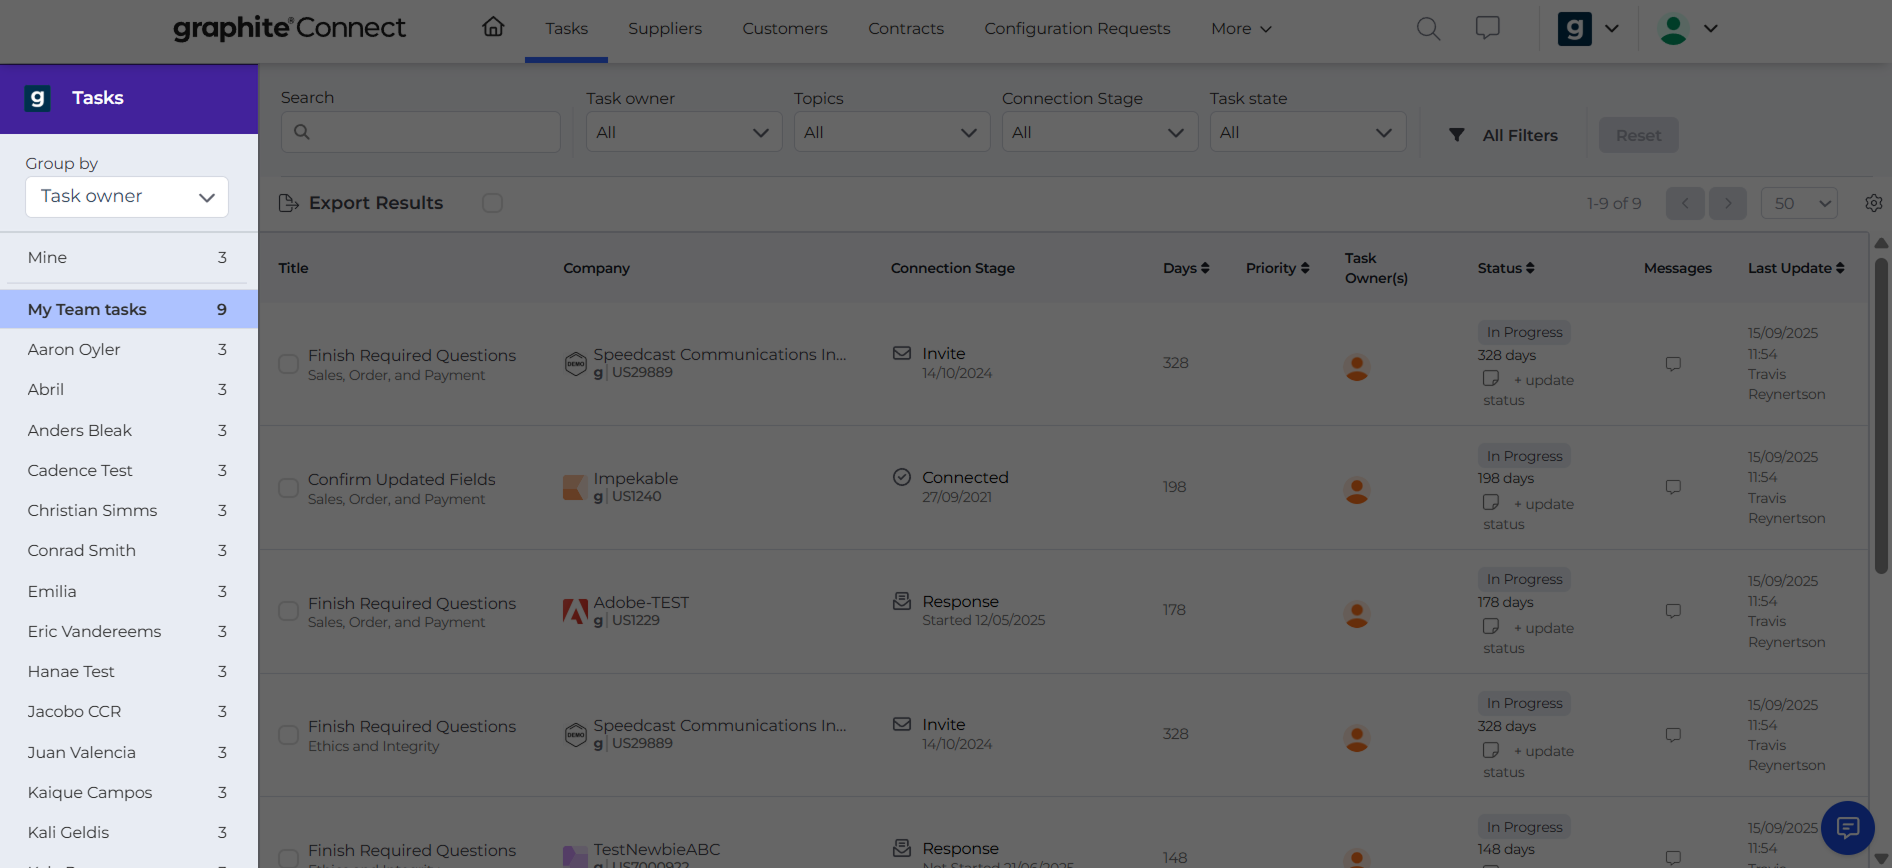The width and height of the screenshot is (1892, 868).
Task: Check the Speedcast Sales, Order, and Payment task
Action: coord(288,364)
